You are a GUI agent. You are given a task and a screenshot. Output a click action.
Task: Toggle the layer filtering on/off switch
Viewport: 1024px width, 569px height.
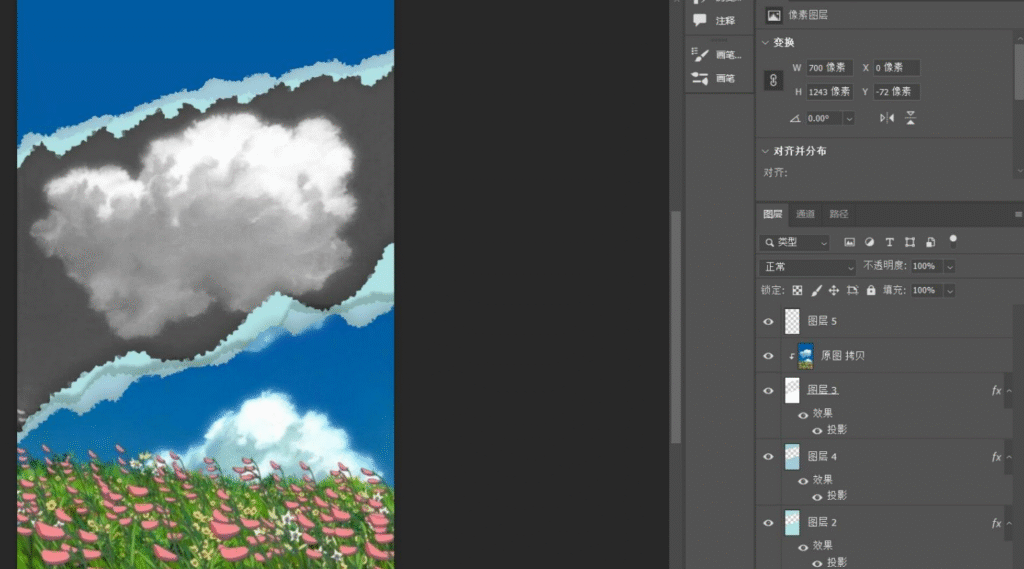pos(953,240)
